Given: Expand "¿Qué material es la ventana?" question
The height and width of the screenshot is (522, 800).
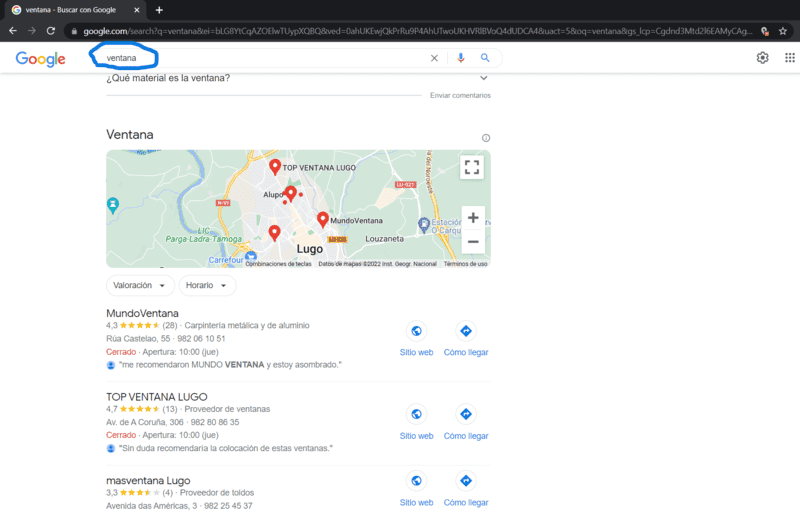Looking at the screenshot, I should tap(483, 78).
